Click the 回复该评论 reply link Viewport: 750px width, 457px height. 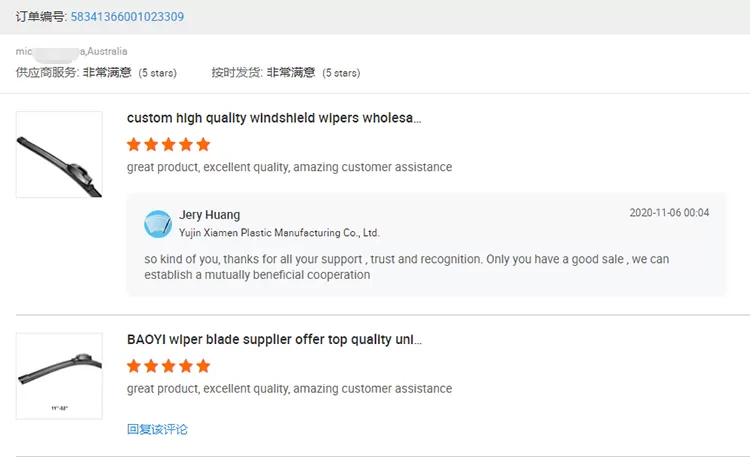[x=157, y=429]
